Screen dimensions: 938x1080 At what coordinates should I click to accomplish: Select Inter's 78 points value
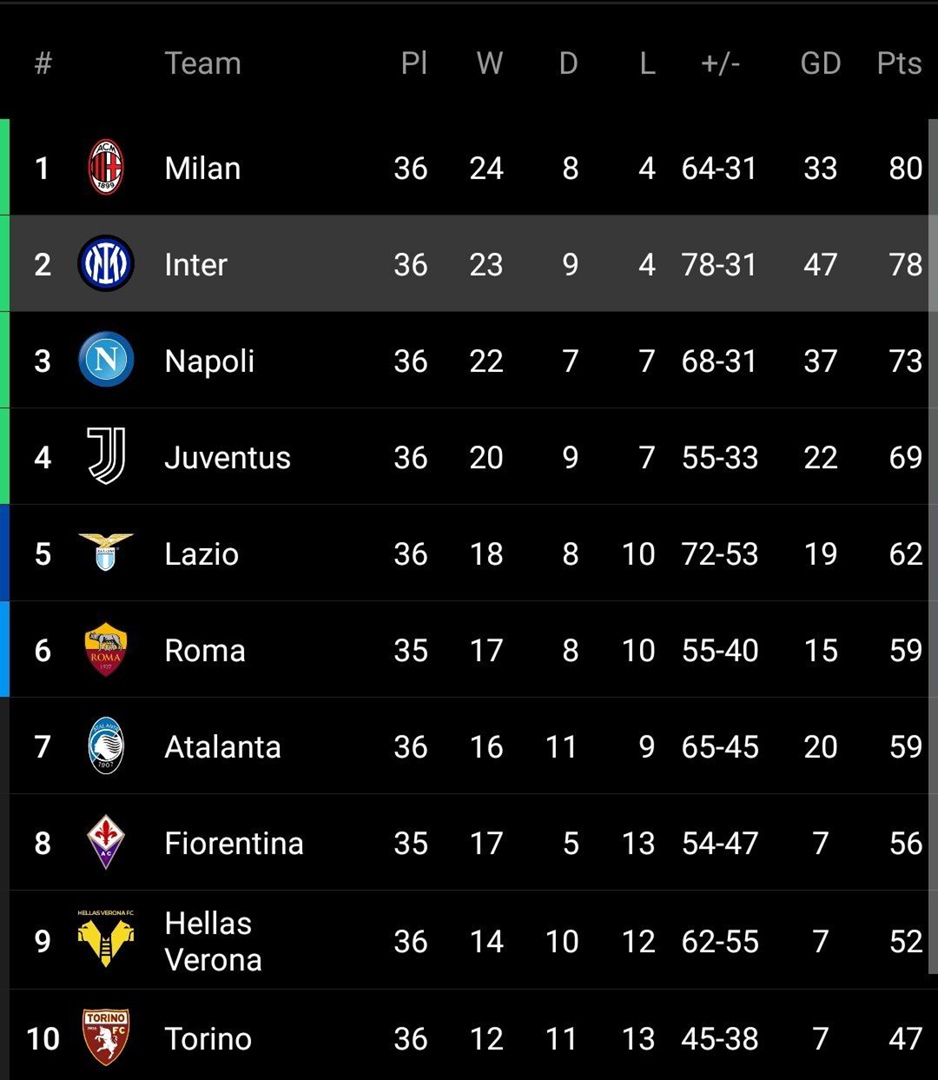point(905,264)
